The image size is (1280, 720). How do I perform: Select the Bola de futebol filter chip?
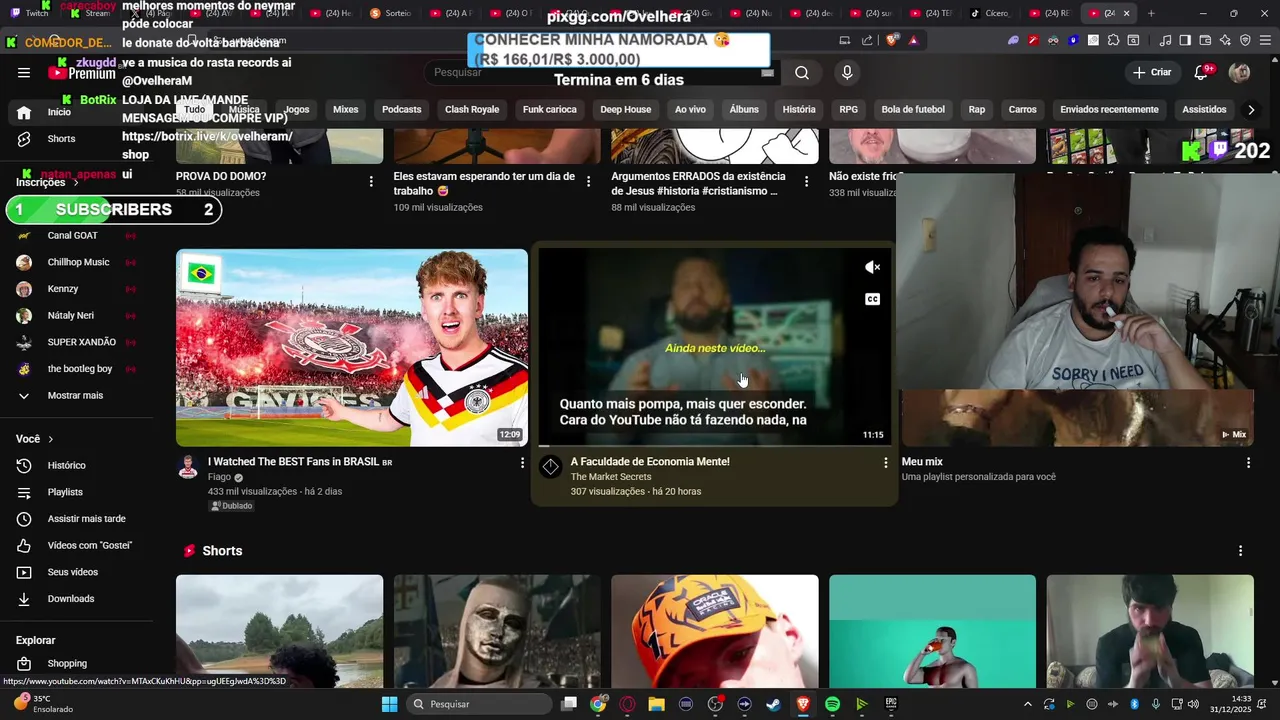pos(913,109)
